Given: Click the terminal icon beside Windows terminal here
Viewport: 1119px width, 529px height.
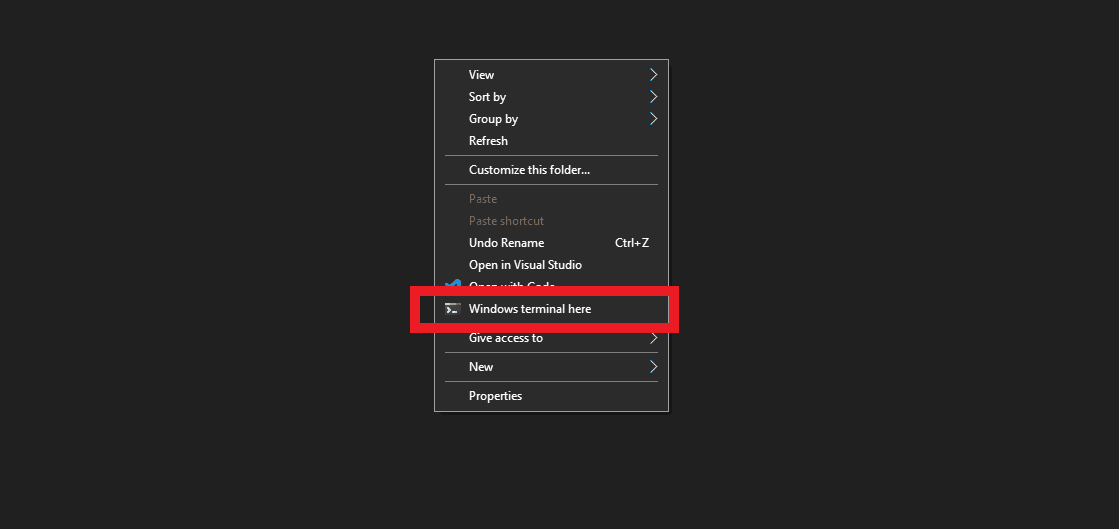Looking at the screenshot, I should click(x=453, y=309).
